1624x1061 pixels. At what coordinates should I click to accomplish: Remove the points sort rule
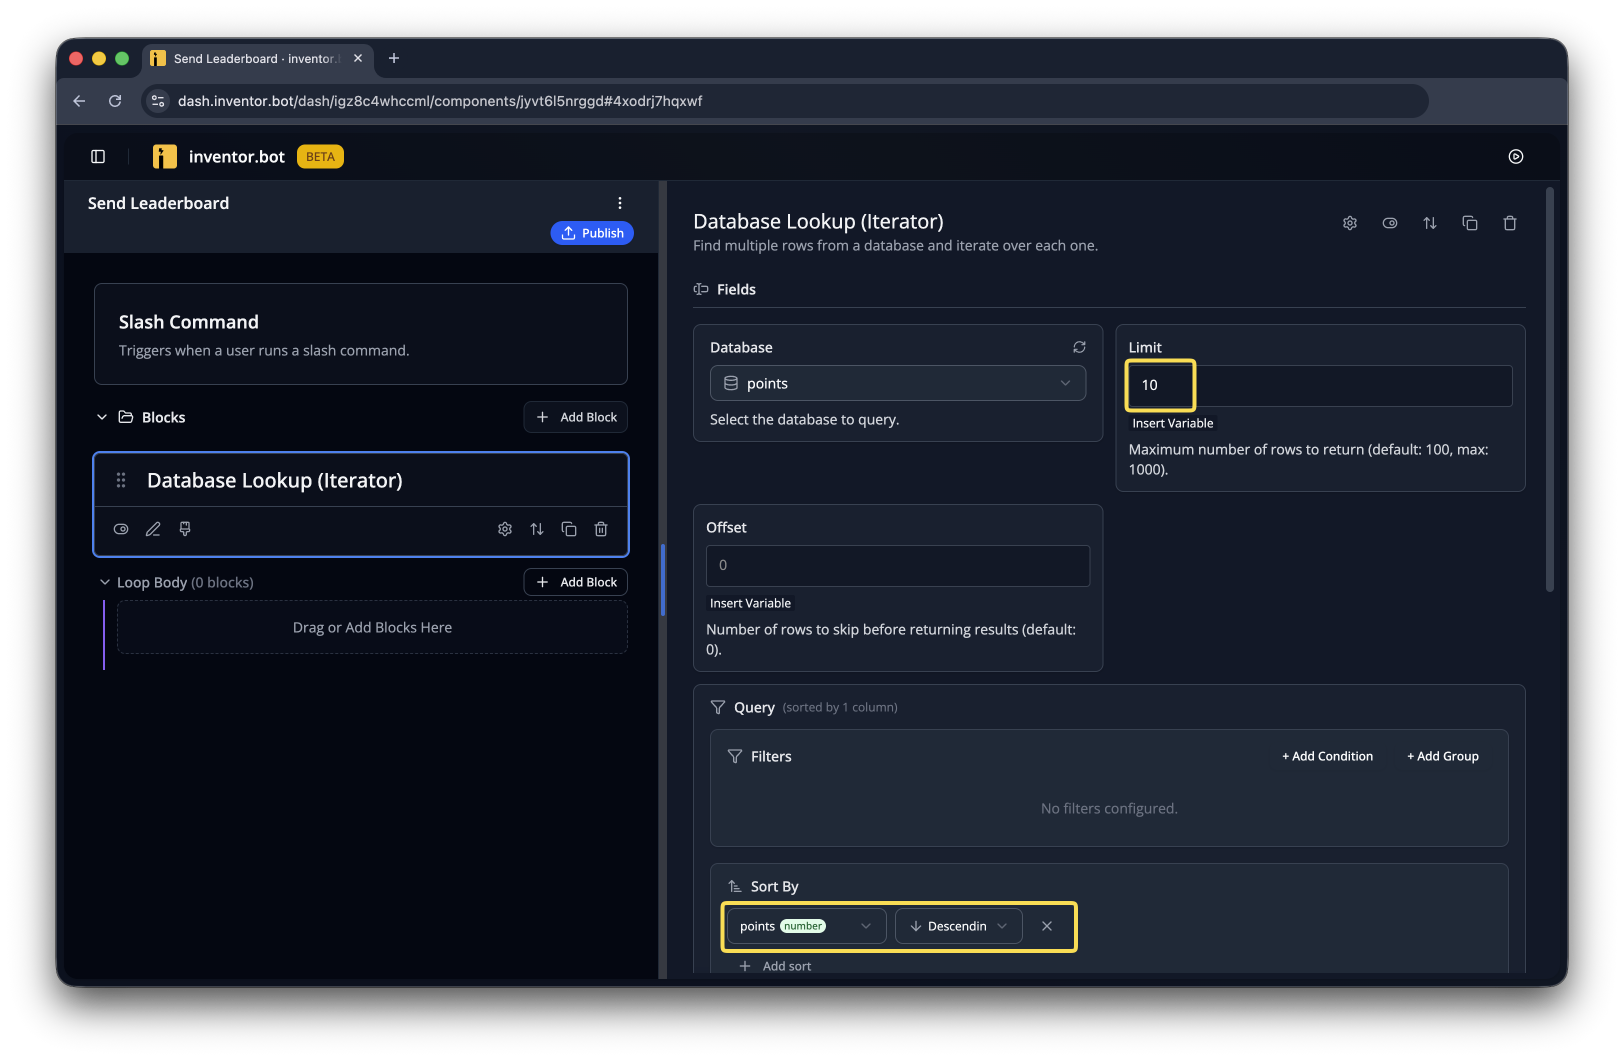point(1047,926)
